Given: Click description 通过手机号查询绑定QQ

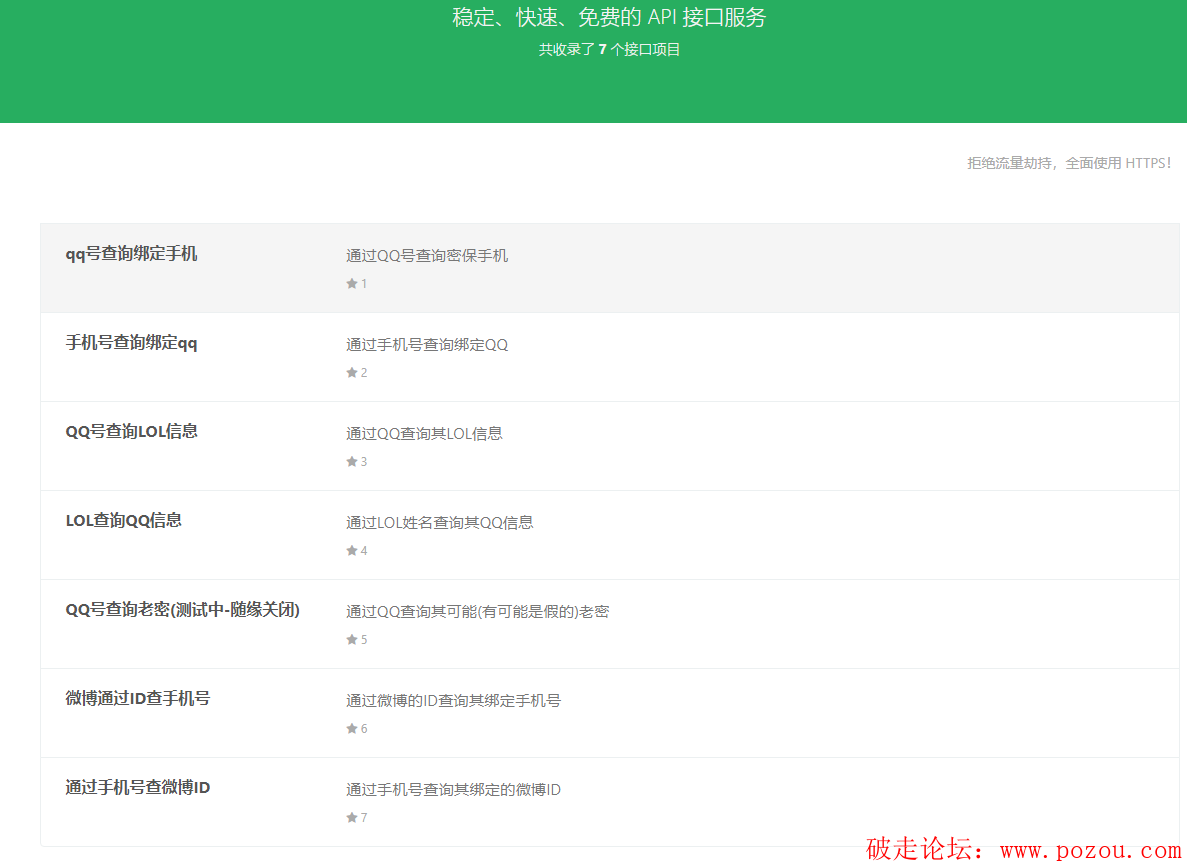Looking at the screenshot, I should click(x=427, y=345).
